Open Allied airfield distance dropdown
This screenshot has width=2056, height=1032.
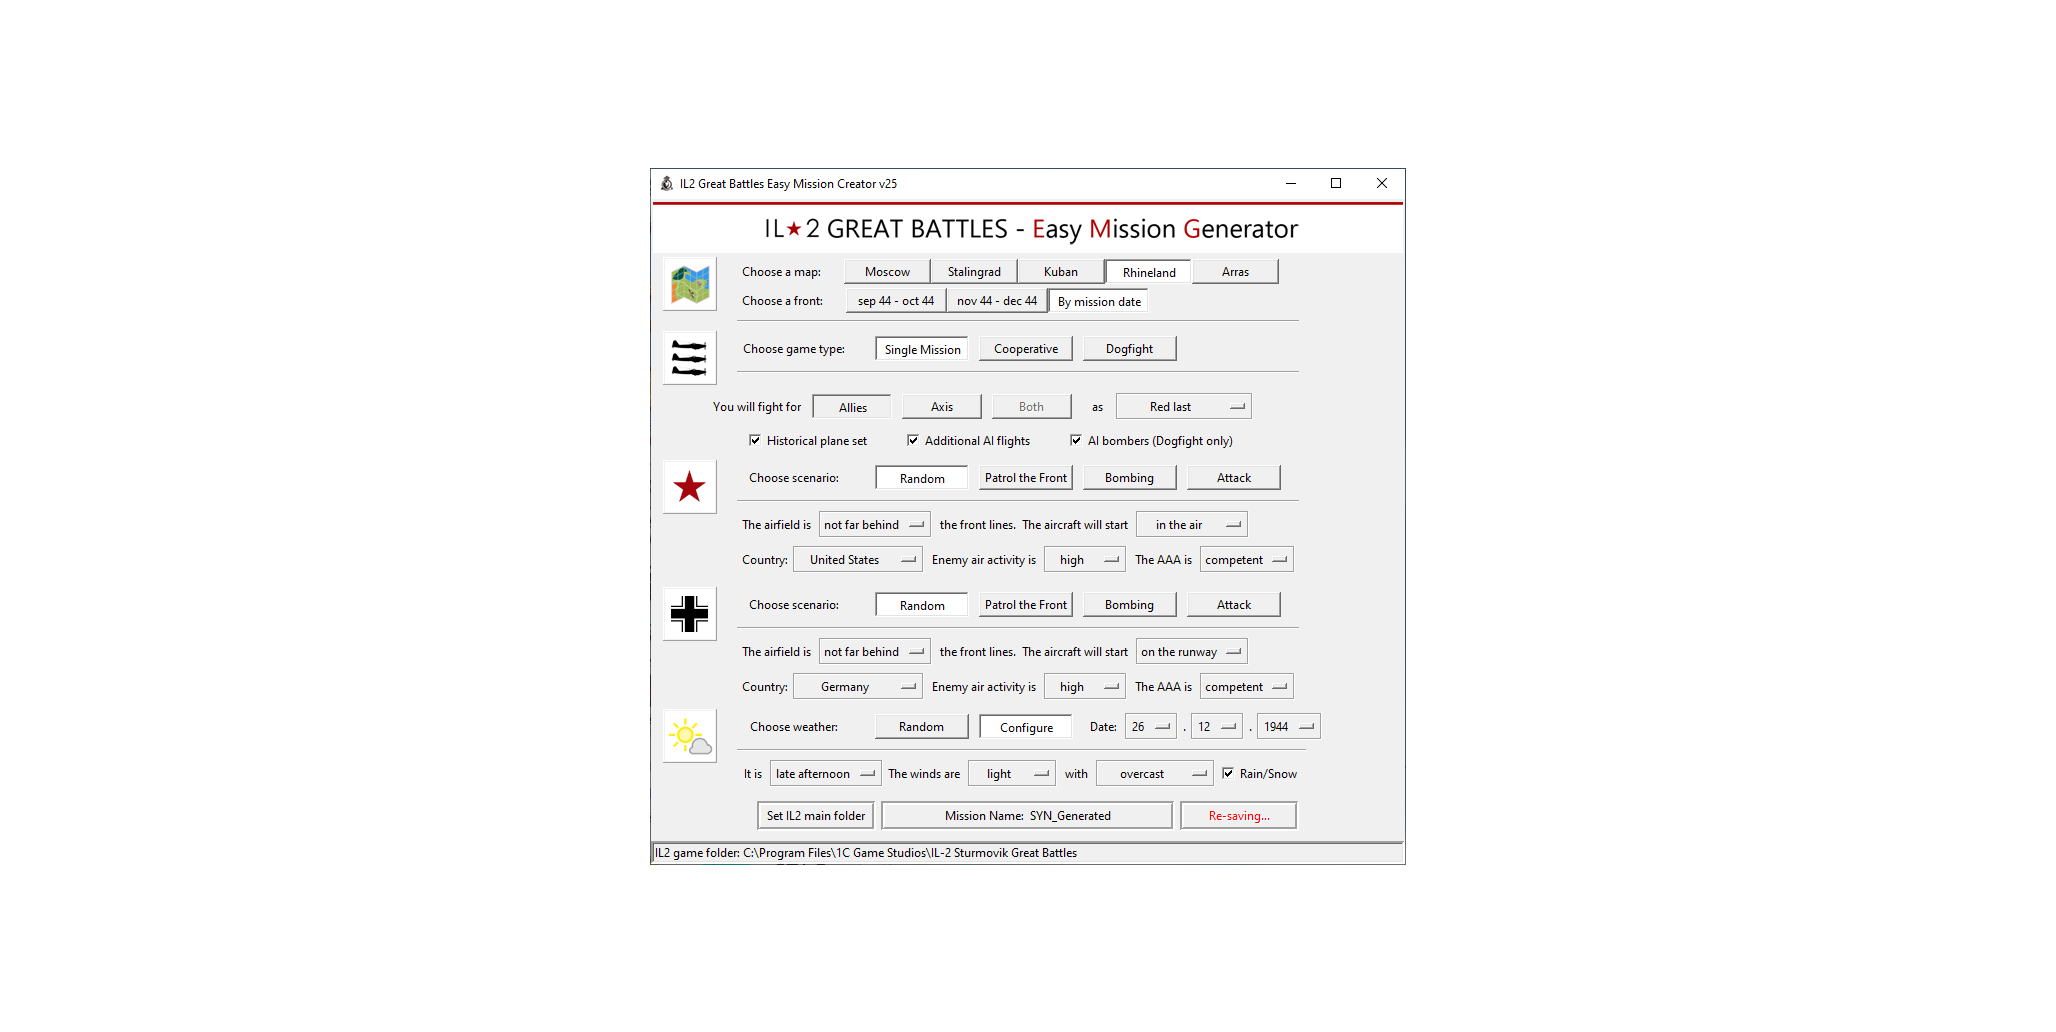point(875,525)
